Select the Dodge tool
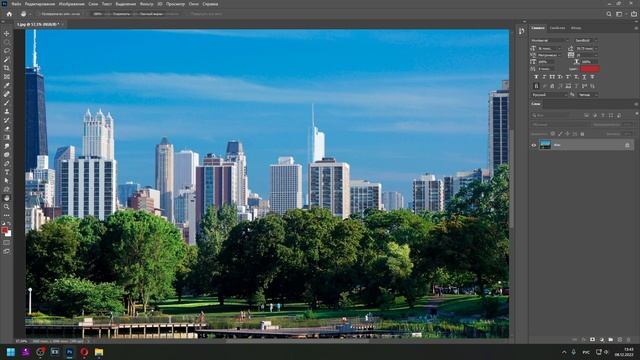The width and height of the screenshot is (640, 360). click(7, 155)
